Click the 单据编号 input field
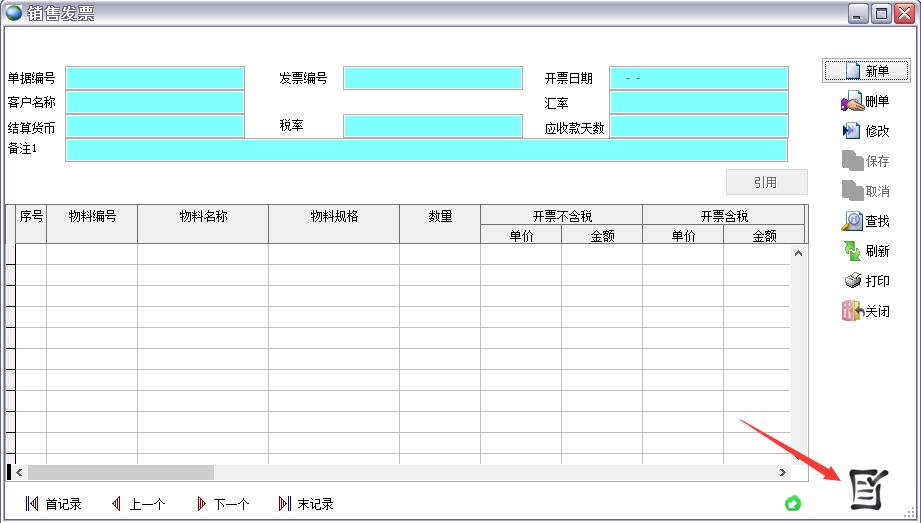 pyautogui.click(x=155, y=78)
